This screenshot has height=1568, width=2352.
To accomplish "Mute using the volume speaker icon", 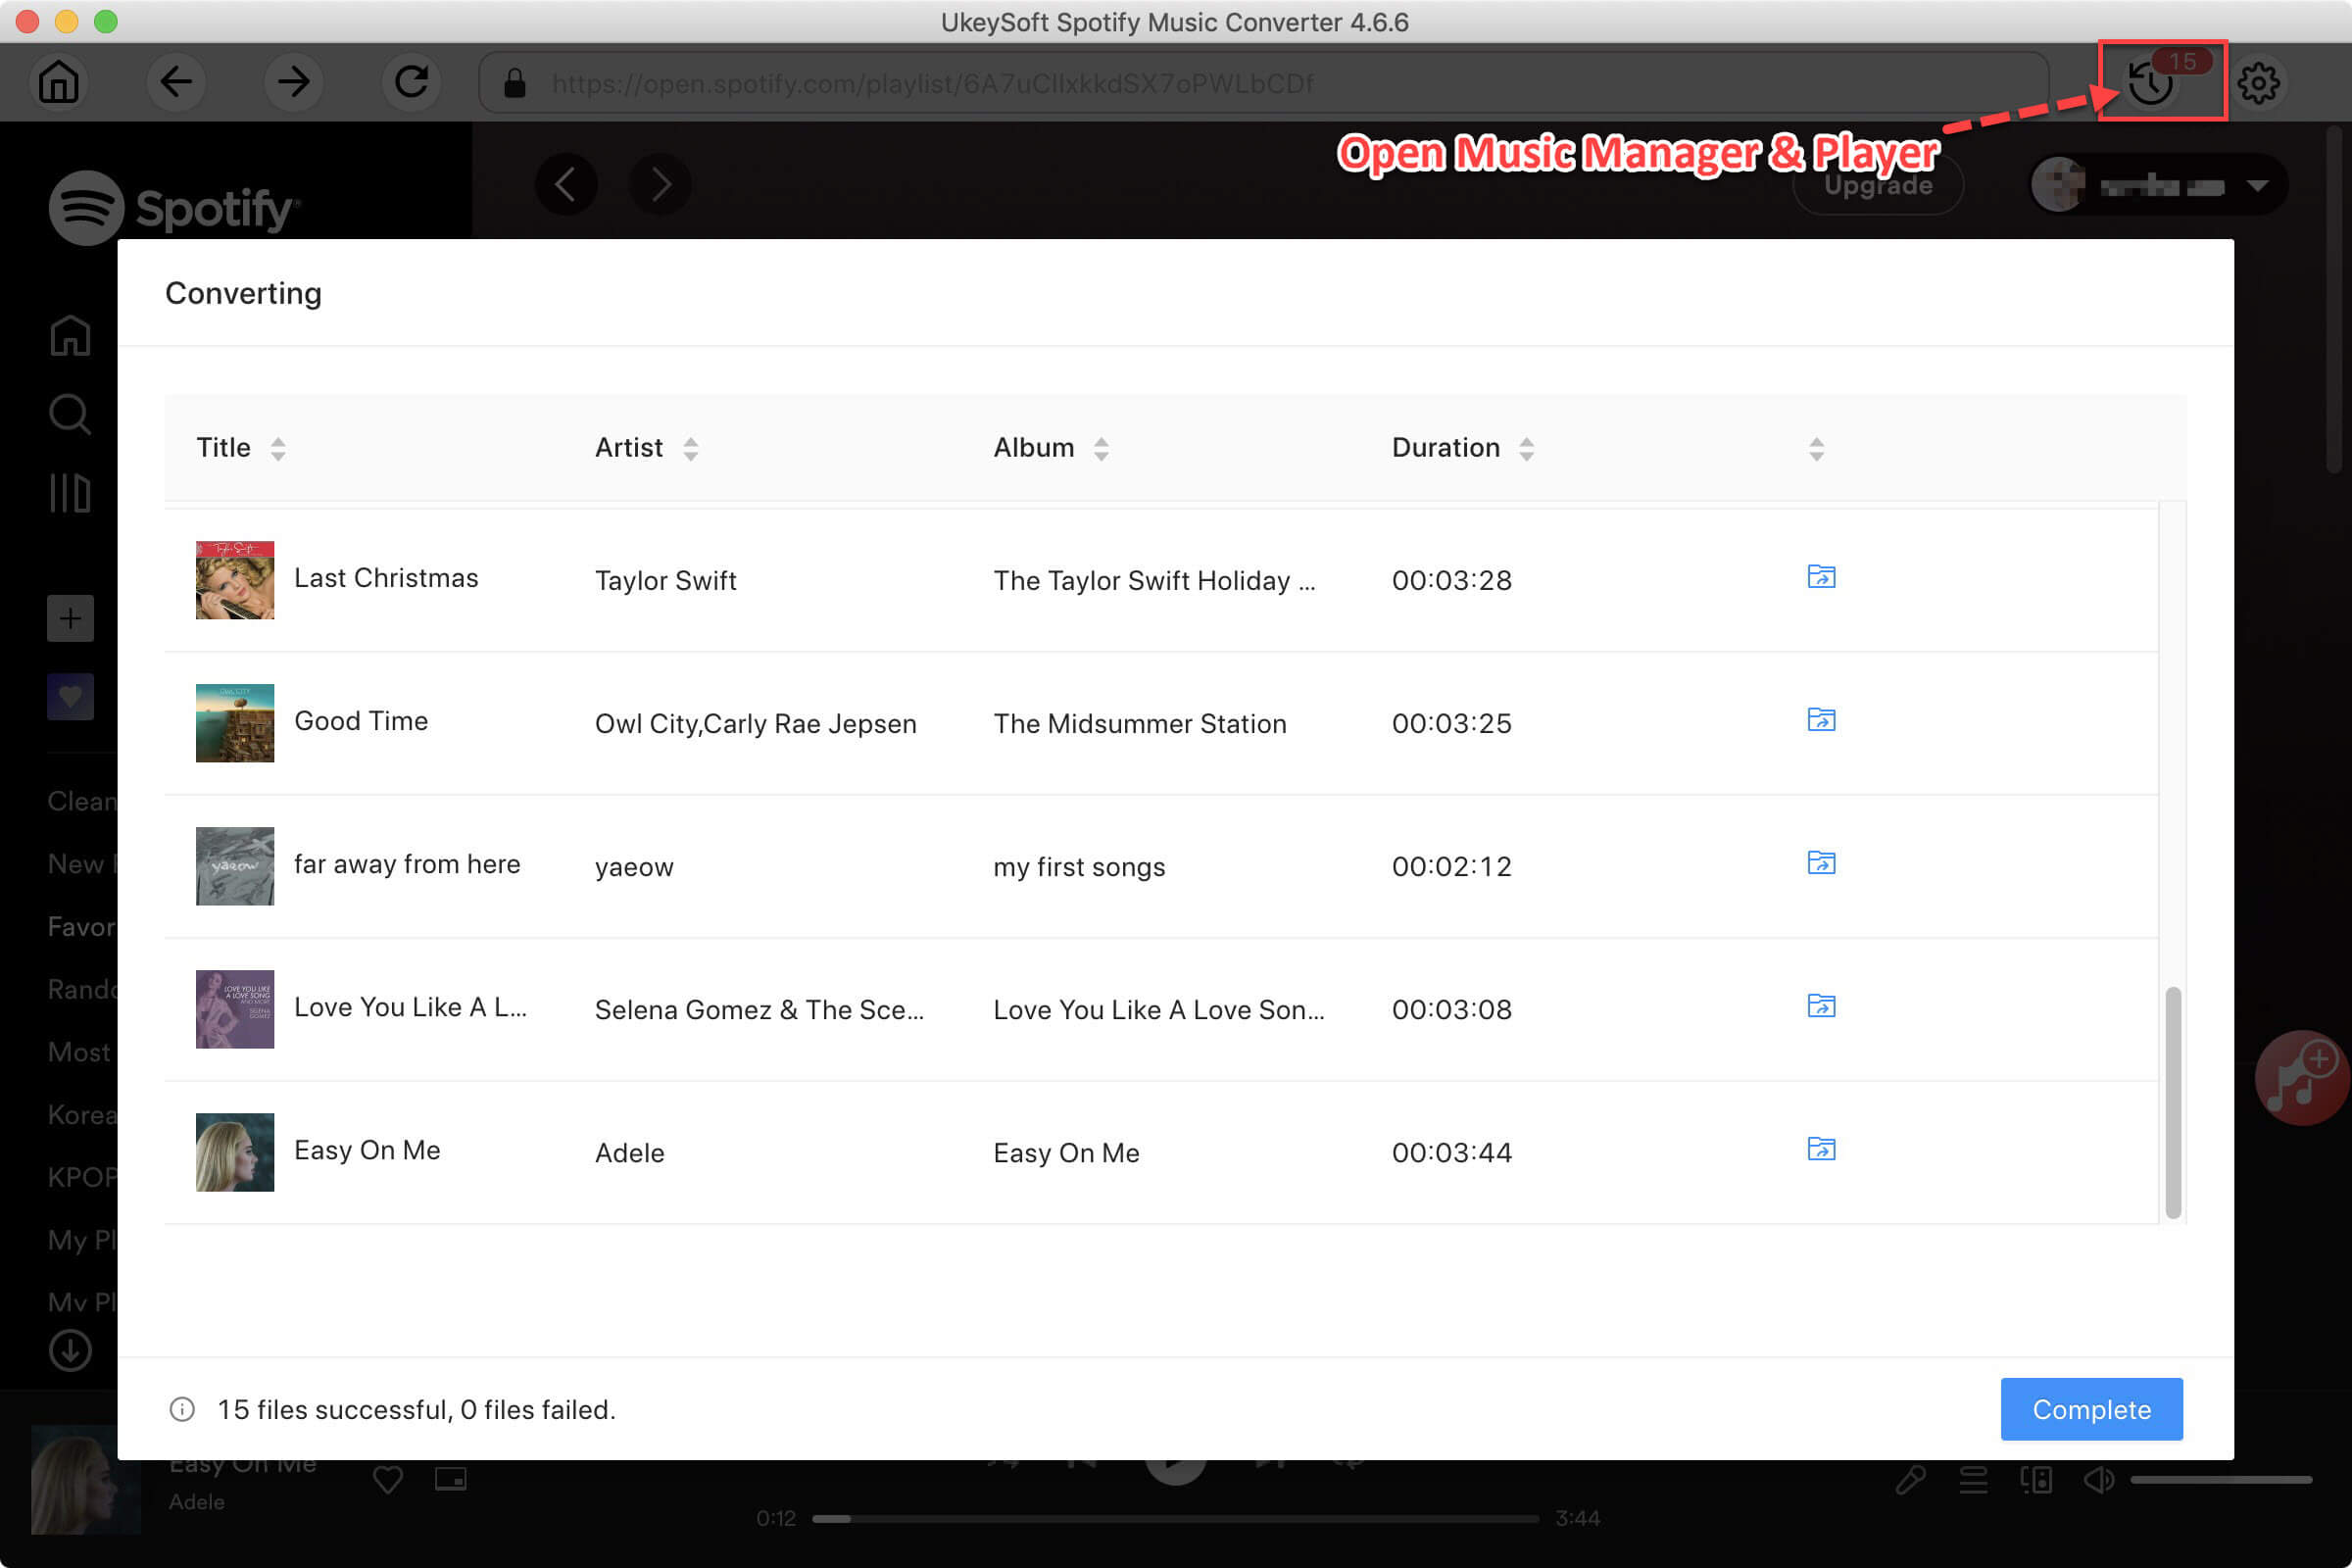I will coord(2099,1479).
